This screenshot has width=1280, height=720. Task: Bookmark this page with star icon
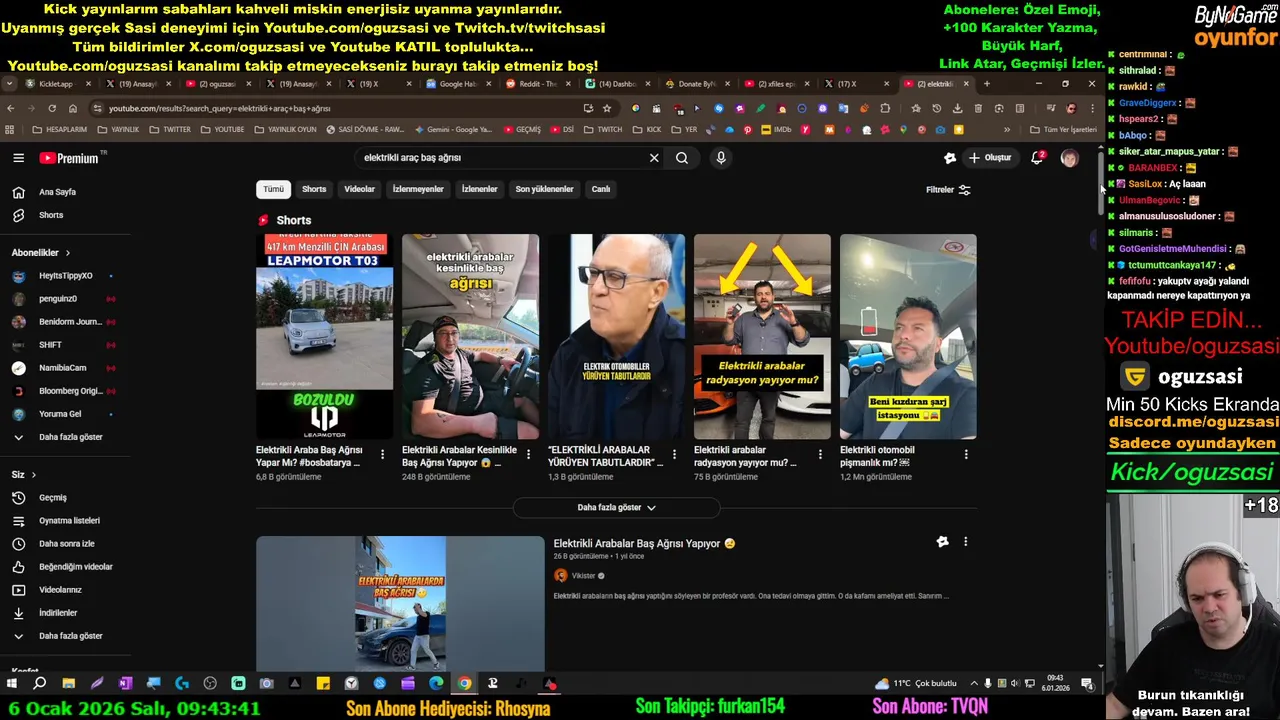pos(606,108)
